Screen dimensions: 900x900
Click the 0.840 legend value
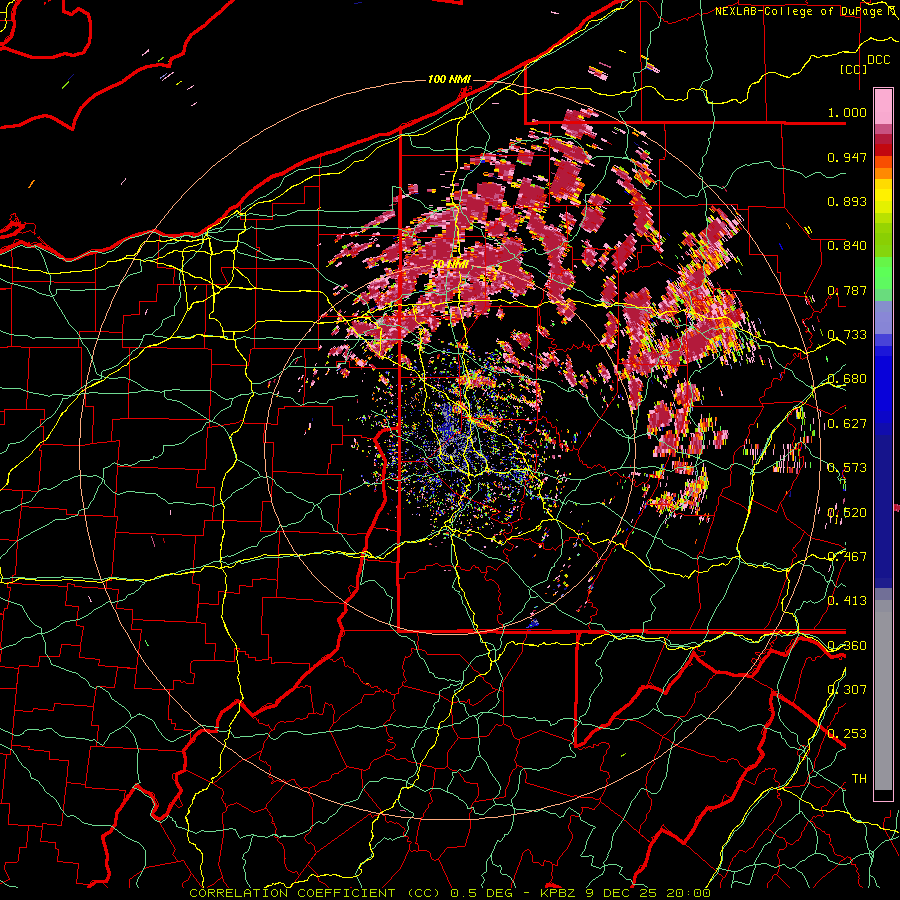click(847, 246)
